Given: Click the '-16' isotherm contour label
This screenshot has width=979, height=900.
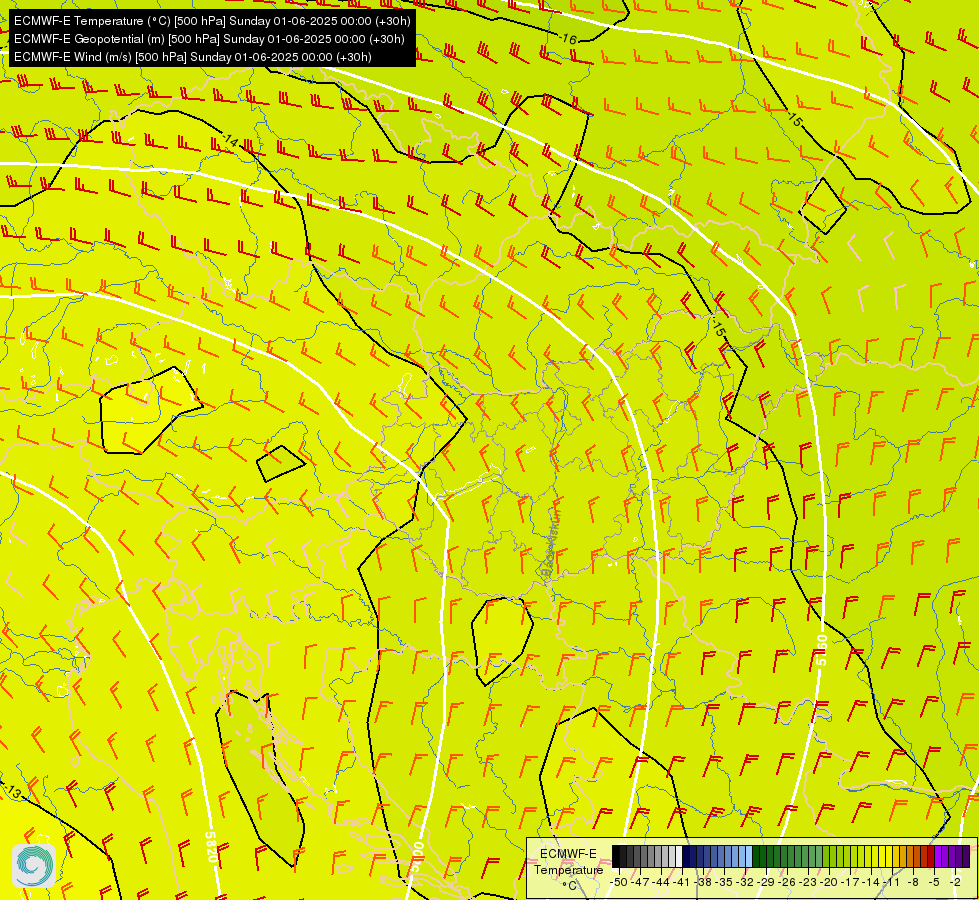Looking at the screenshot, I should point(568,39).
